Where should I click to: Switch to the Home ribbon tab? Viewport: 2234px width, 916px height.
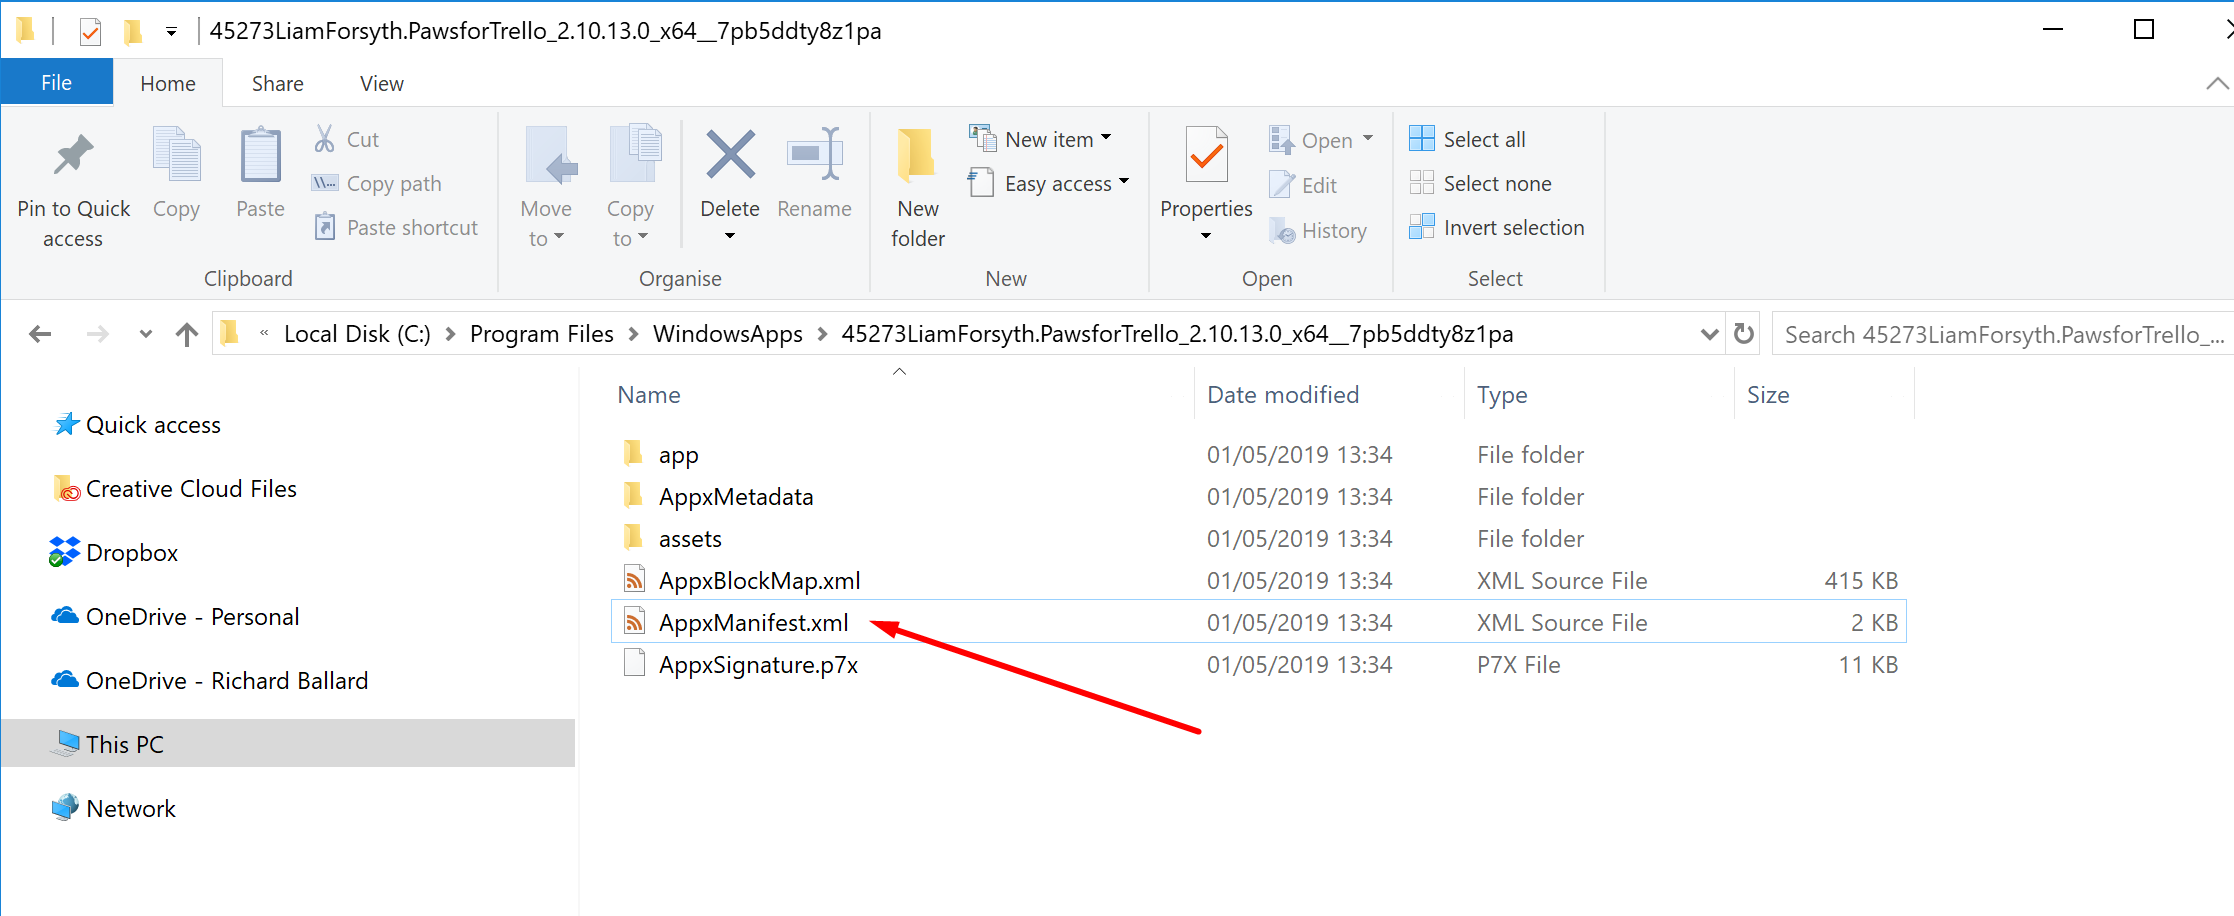pyautogui.click(x=168, y=84)
